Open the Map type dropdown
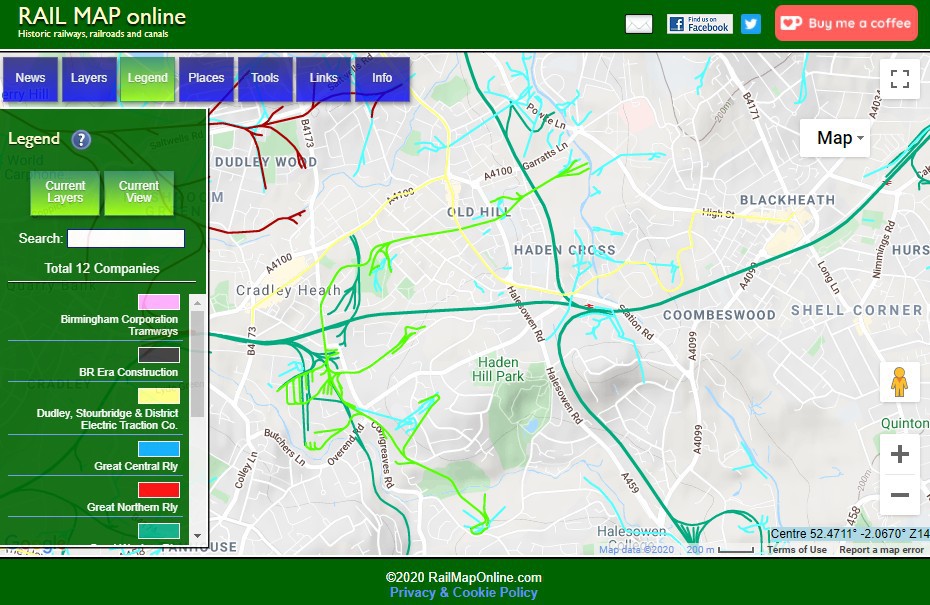Image resolution: width=930 pixels, height=605 pixels. click(835, 138)
